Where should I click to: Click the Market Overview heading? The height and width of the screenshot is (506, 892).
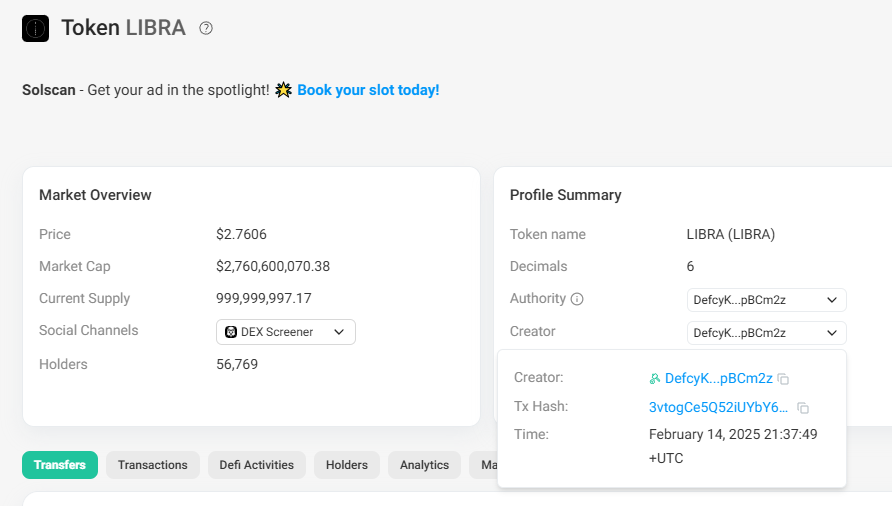coord(95,195)
